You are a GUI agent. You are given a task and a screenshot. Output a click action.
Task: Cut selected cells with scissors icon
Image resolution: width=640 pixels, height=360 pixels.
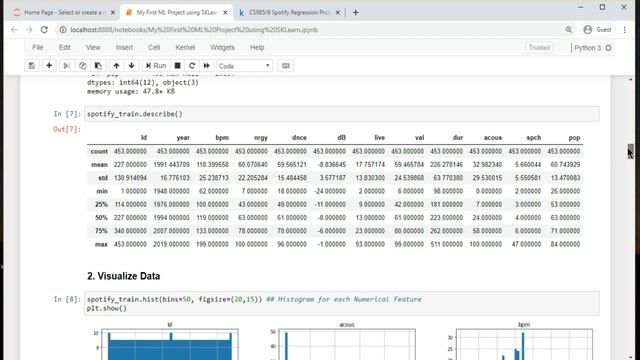(x=67, y=66)
